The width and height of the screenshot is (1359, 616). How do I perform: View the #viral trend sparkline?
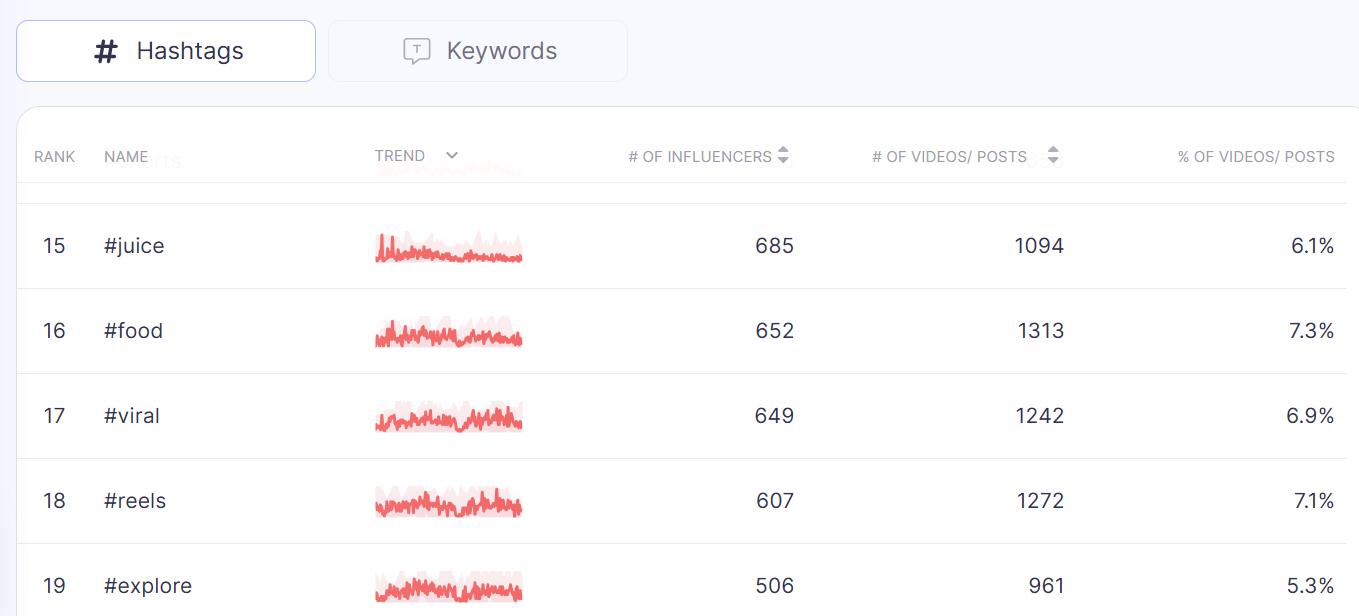(449, 418)
